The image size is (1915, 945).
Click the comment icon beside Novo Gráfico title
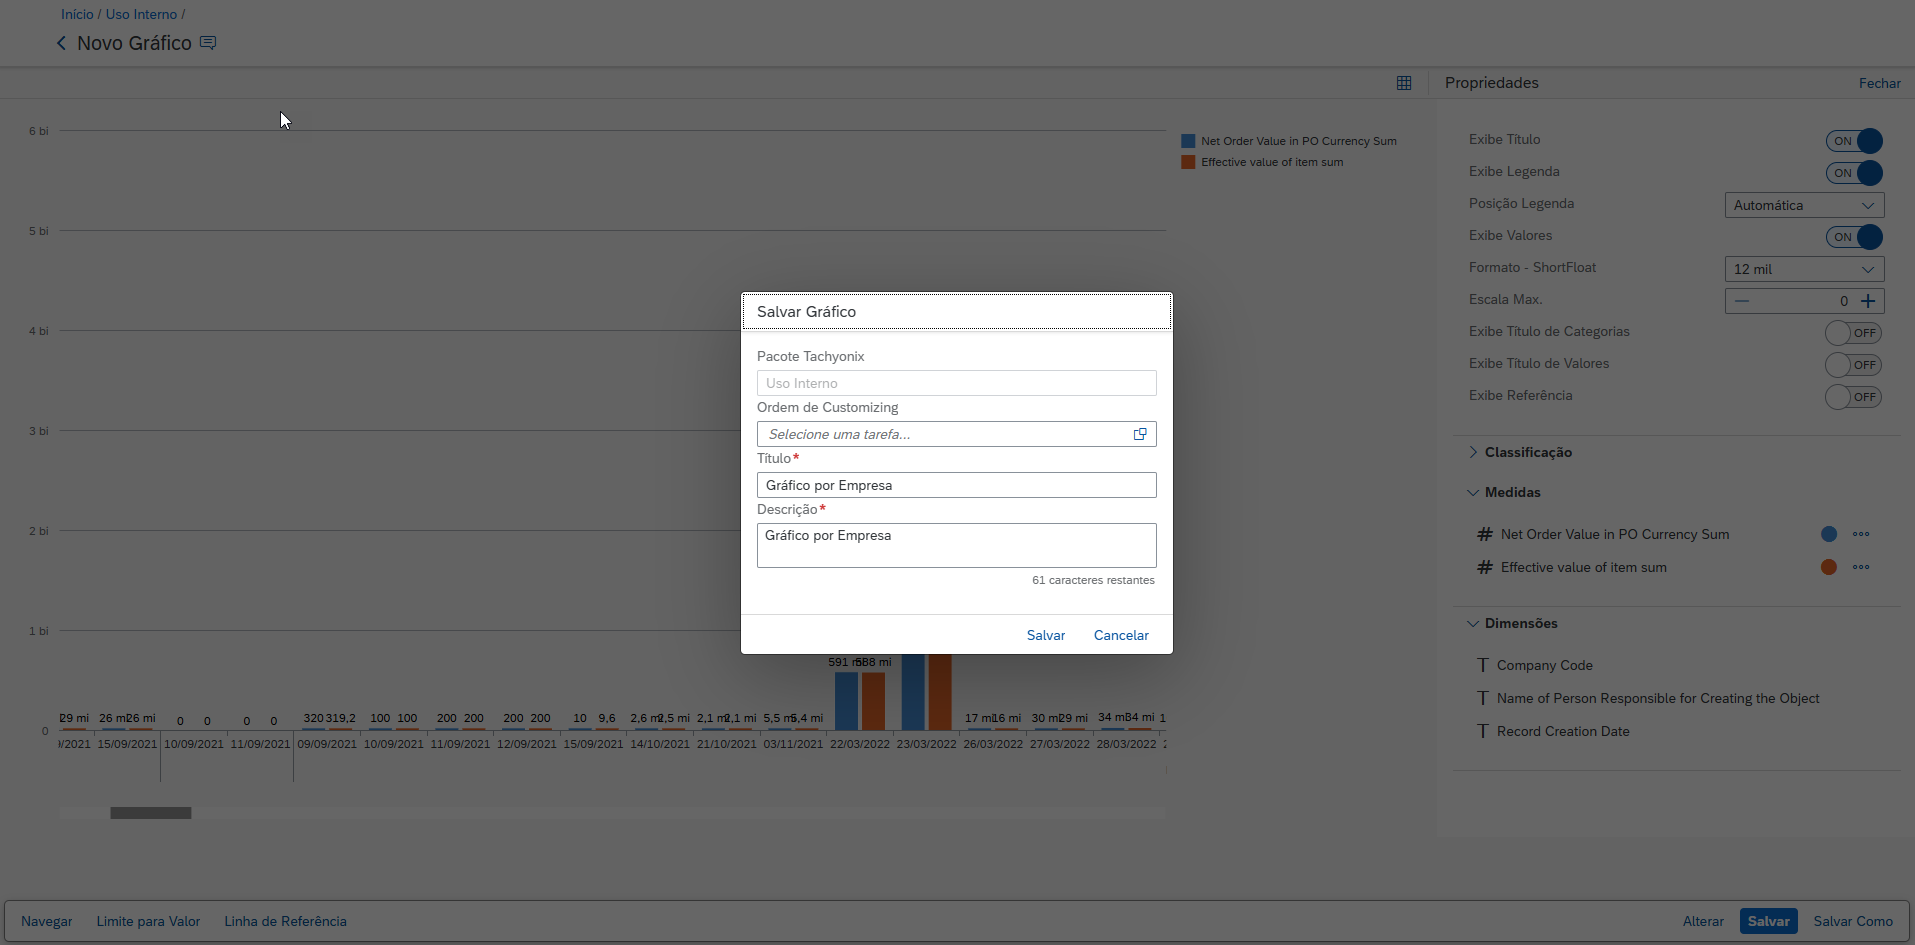[208, 43]
